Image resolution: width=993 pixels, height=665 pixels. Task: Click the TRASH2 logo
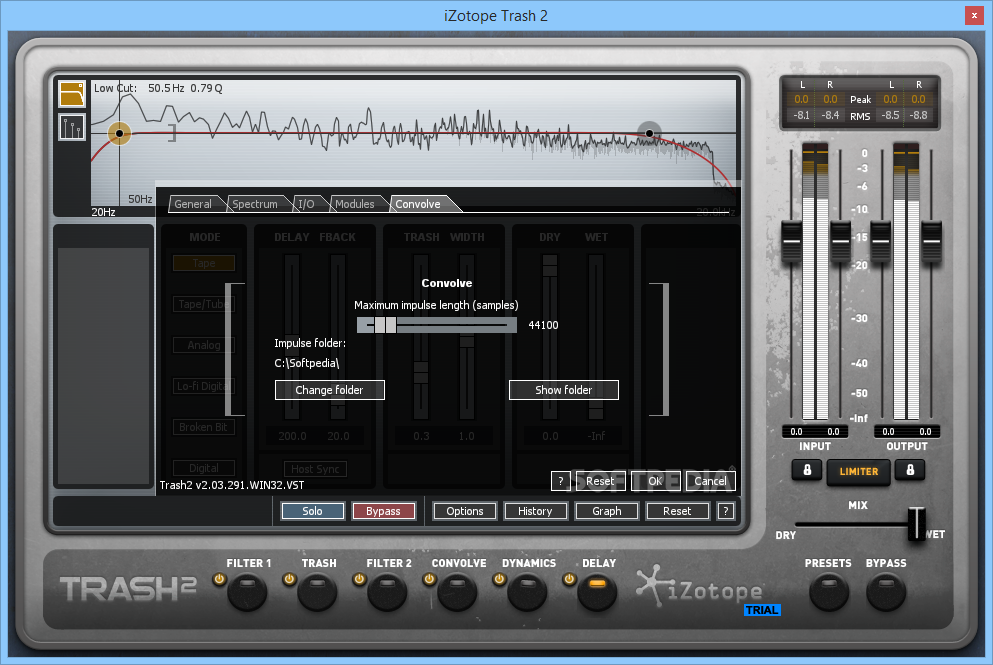pos(128,589)
